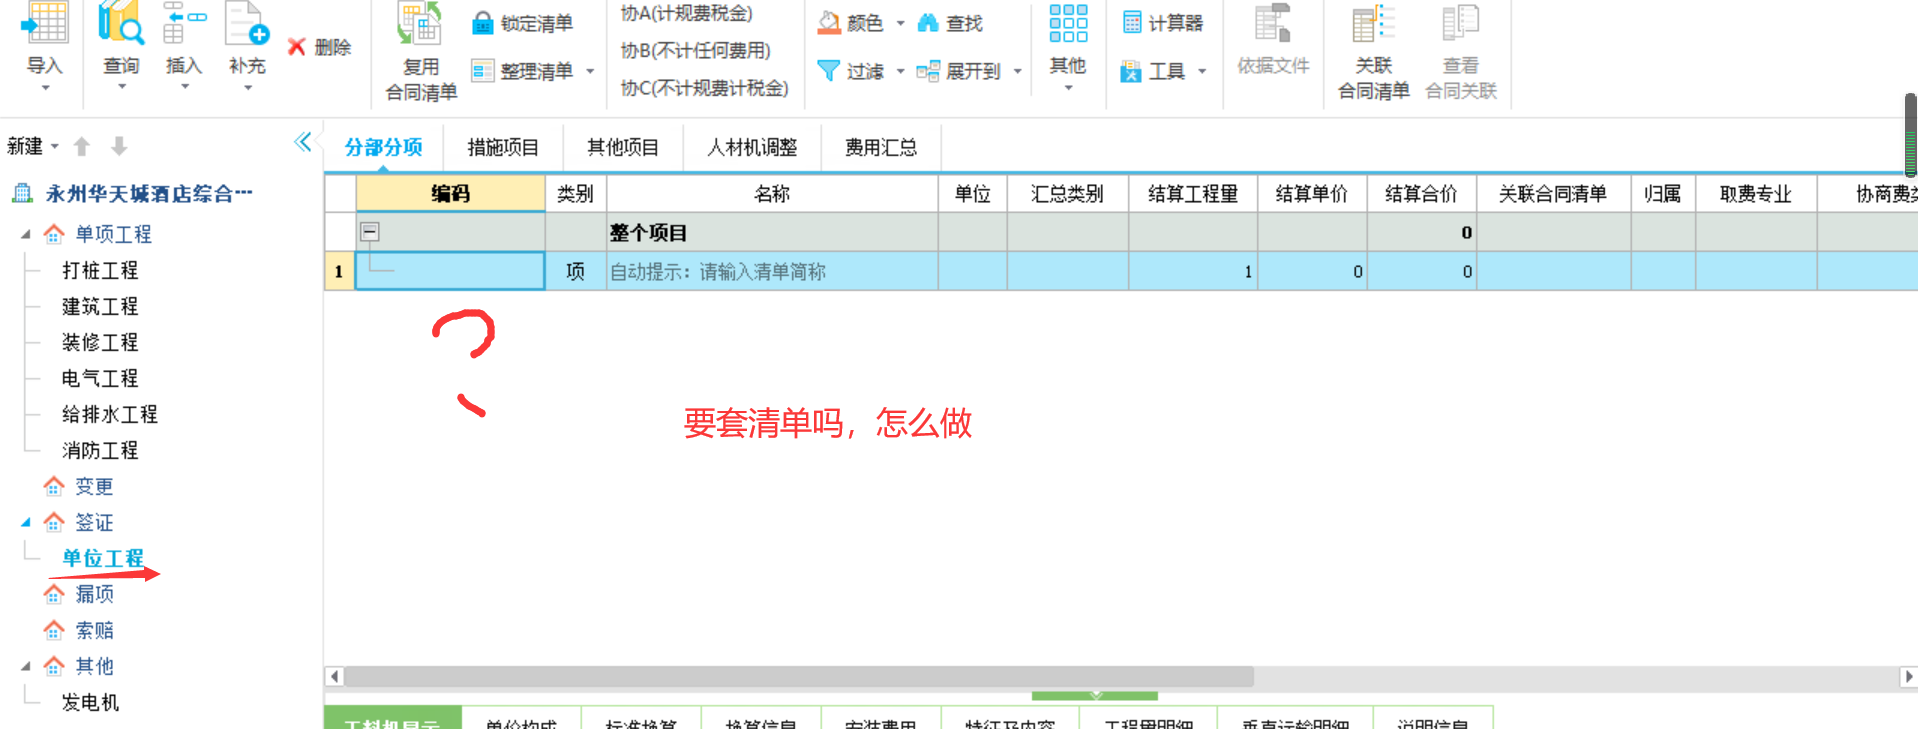Click the move up arrow icon
Viewport: 1918px width, 729px height.
[x=82, y=146]
